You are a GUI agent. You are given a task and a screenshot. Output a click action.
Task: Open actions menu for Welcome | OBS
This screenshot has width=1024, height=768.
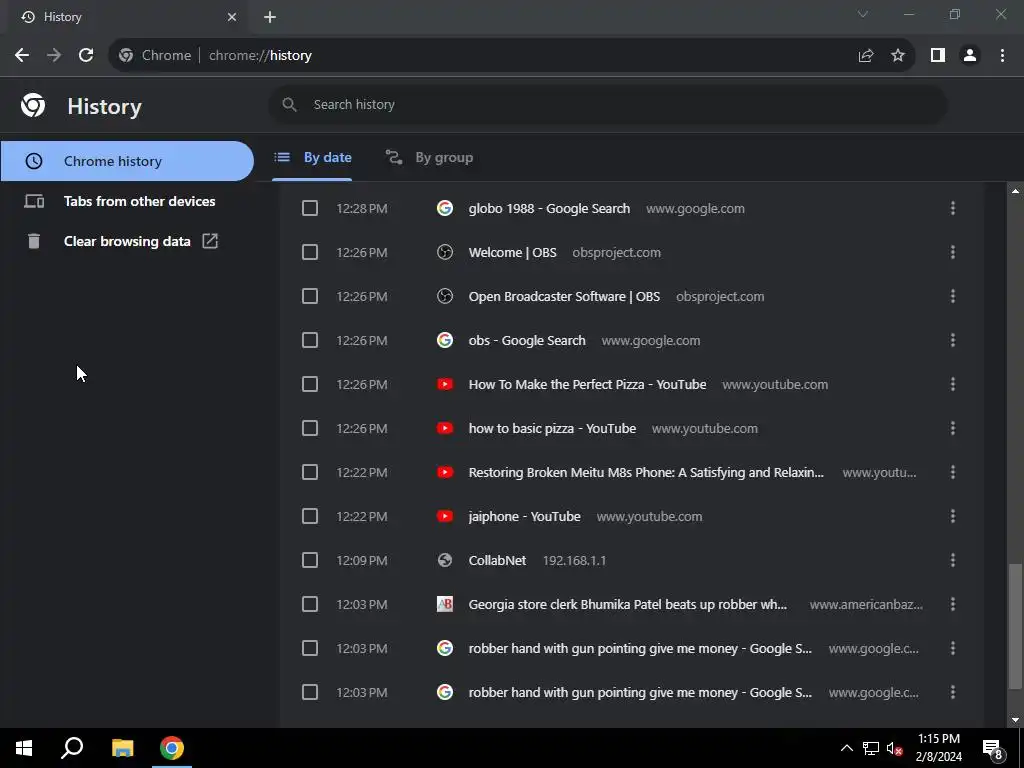(x=953, y=252)
